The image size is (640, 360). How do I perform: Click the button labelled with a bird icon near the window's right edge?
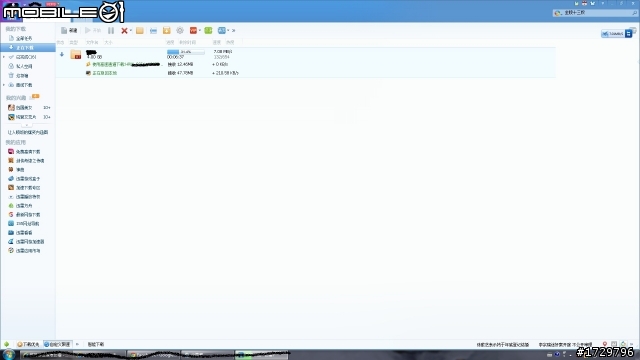click(612, 34)
